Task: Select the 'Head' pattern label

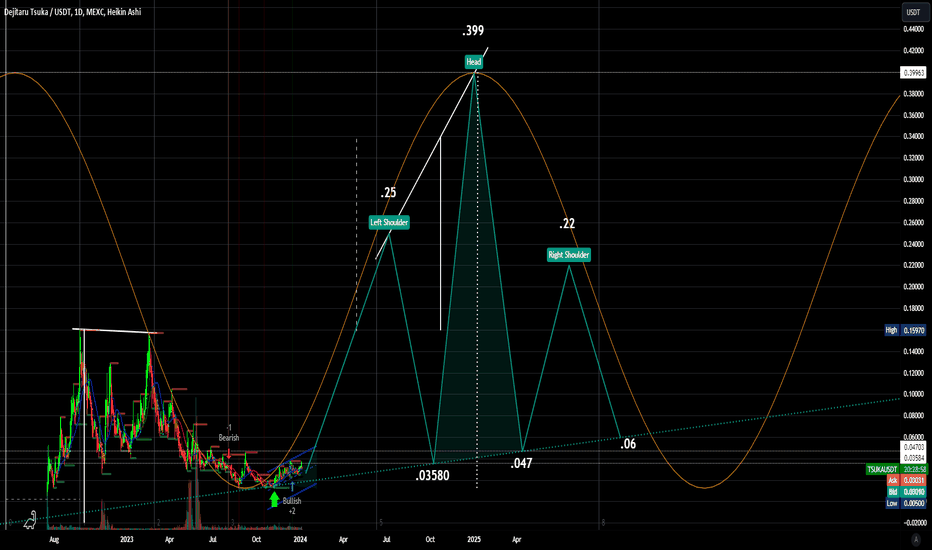Action: [x=474, y=61]
